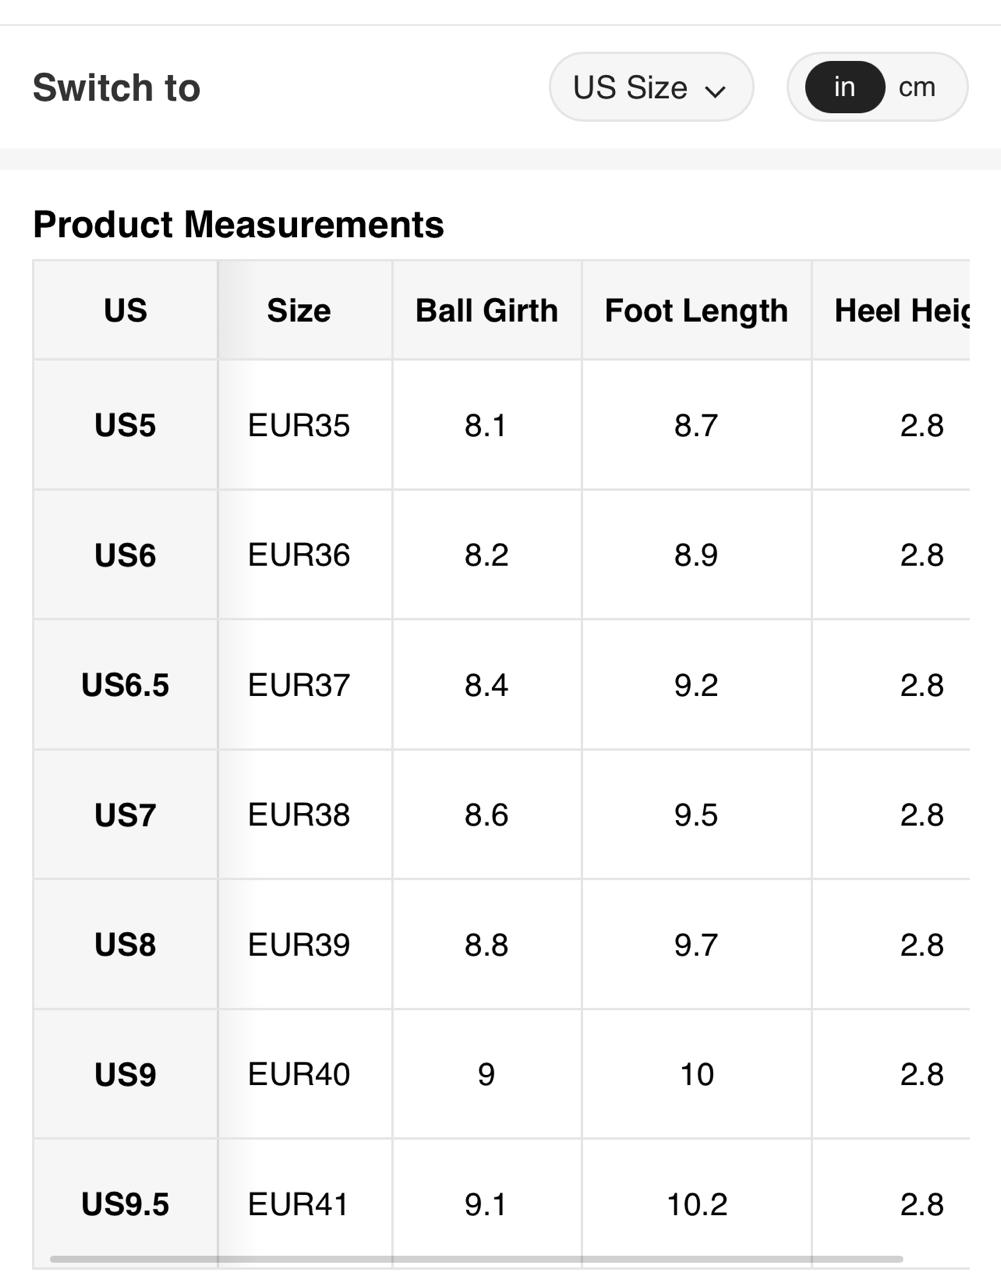Click the Heel Height column header
Viewport: 1001px width, 1280px height.
pyautogui.click(x=900, y=311)
